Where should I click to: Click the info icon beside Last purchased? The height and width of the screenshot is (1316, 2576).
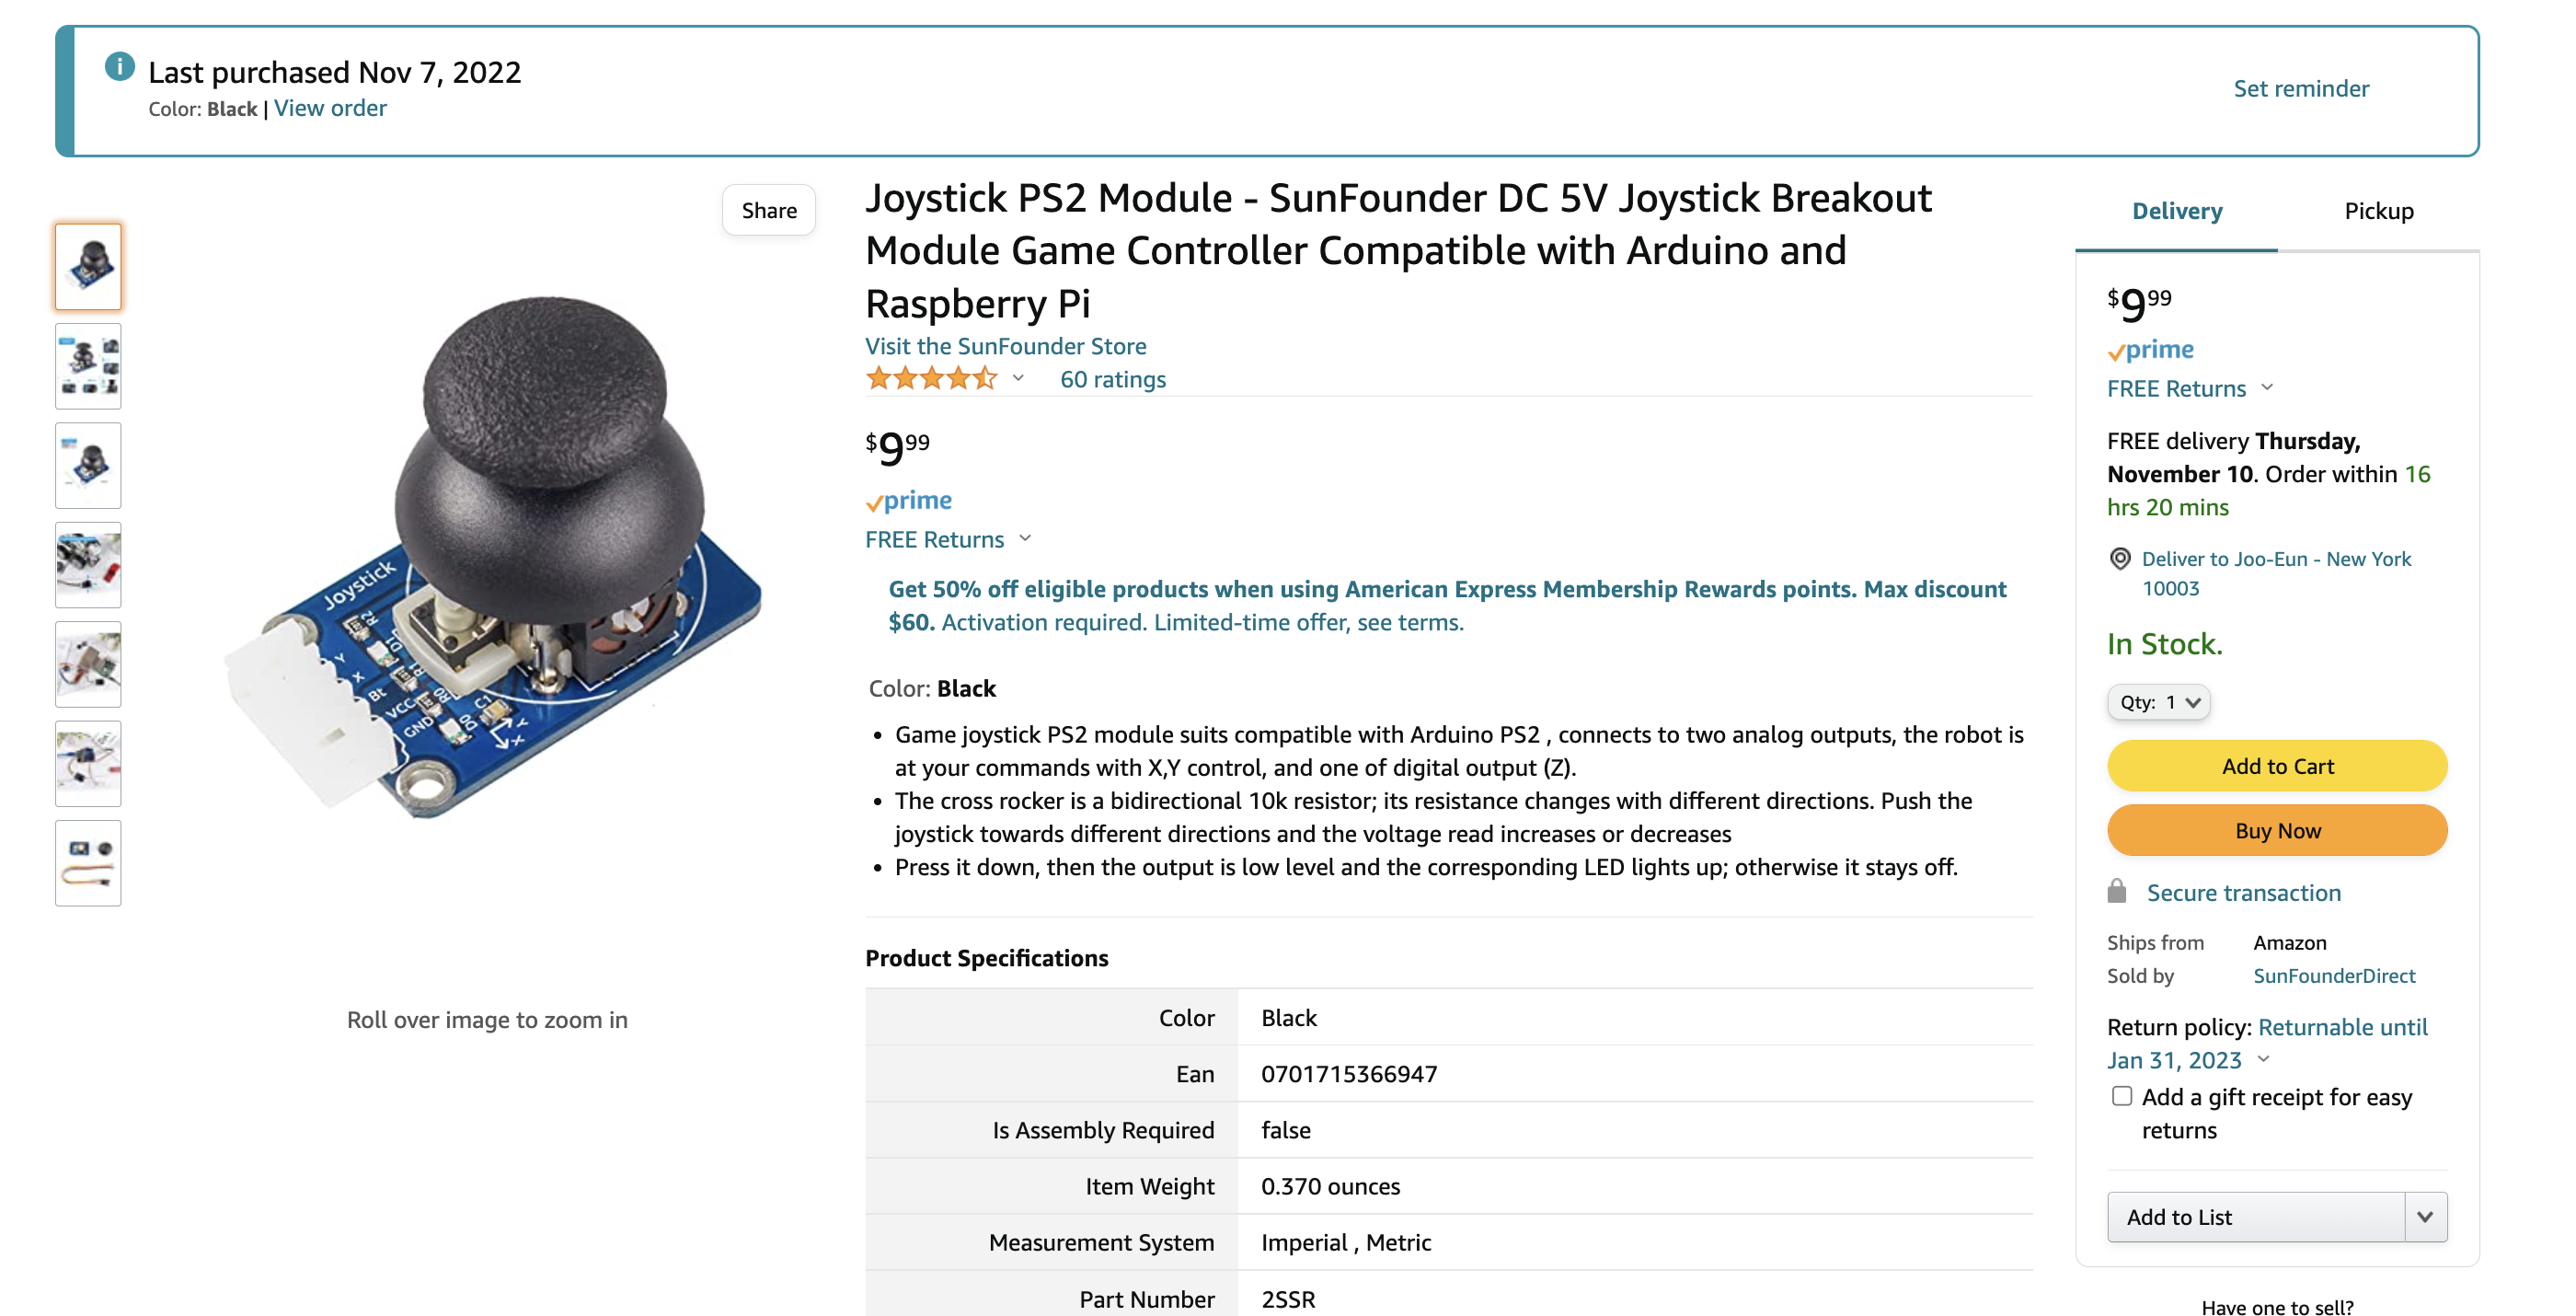click(x=119, y=67)
